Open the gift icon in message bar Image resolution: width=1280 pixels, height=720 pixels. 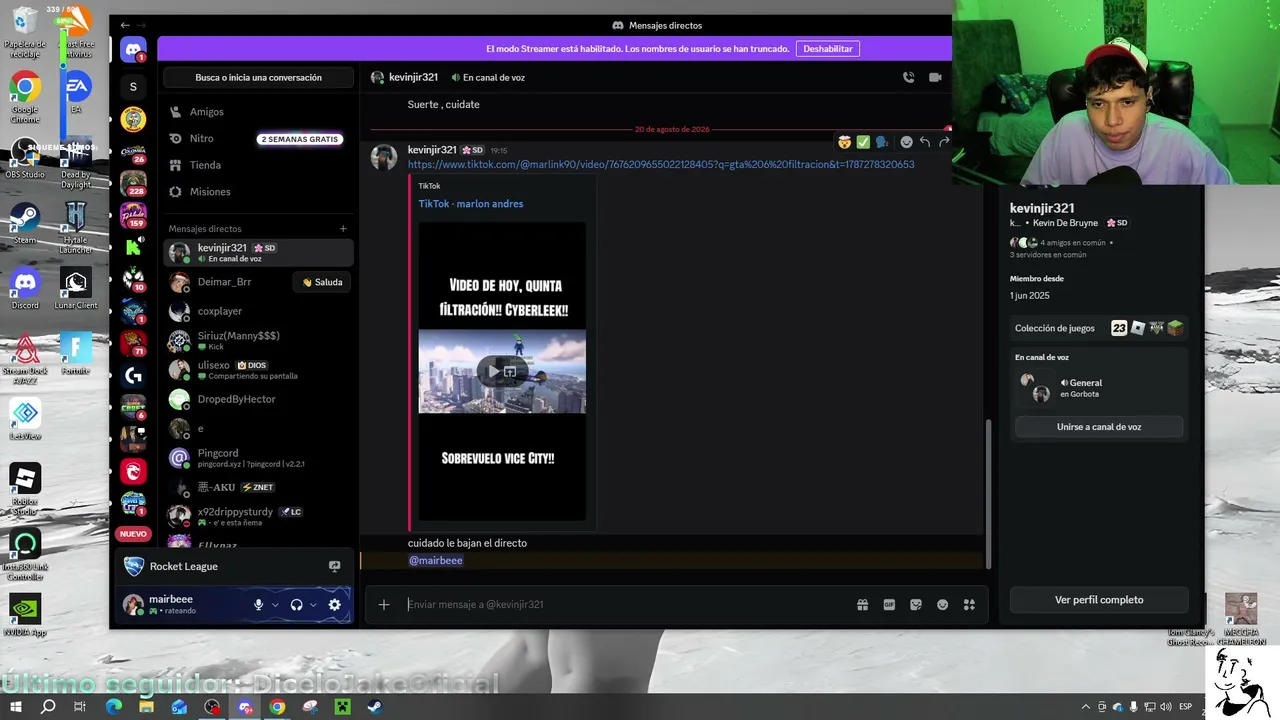pos(862,604)
